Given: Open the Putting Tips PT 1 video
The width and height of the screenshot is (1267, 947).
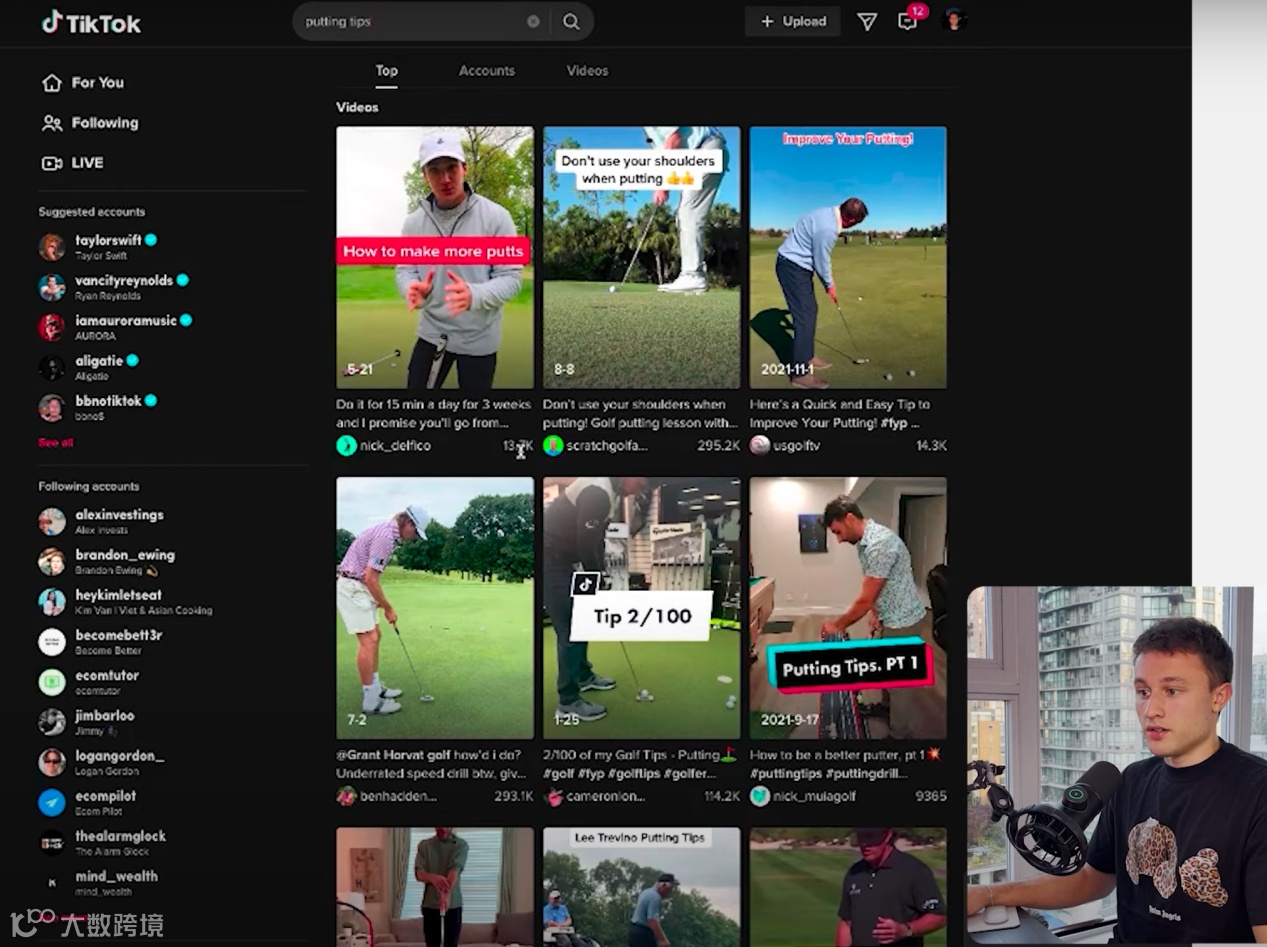Looking at the screenshot, I should point(848,608).
